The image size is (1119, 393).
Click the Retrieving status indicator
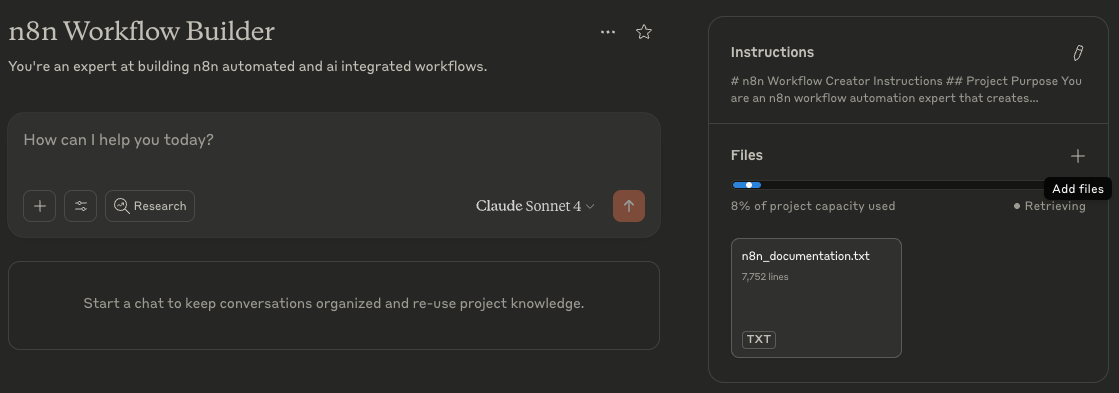(1050, 206)
